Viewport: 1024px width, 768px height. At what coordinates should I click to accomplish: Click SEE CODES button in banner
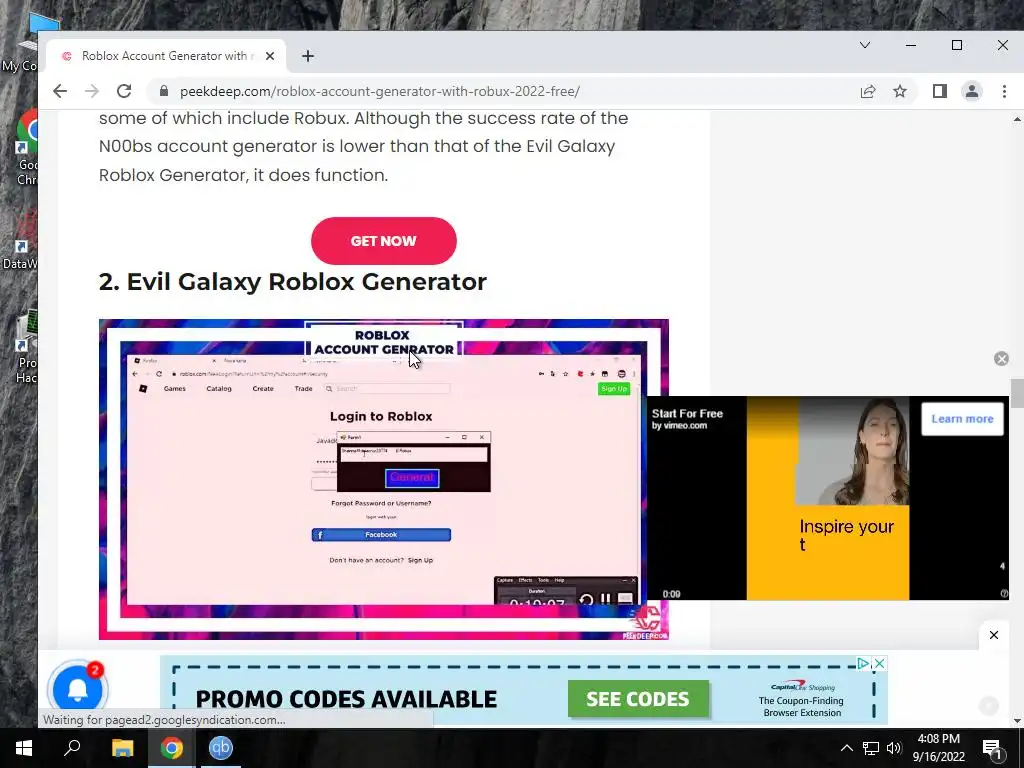(x=637, y=699)
